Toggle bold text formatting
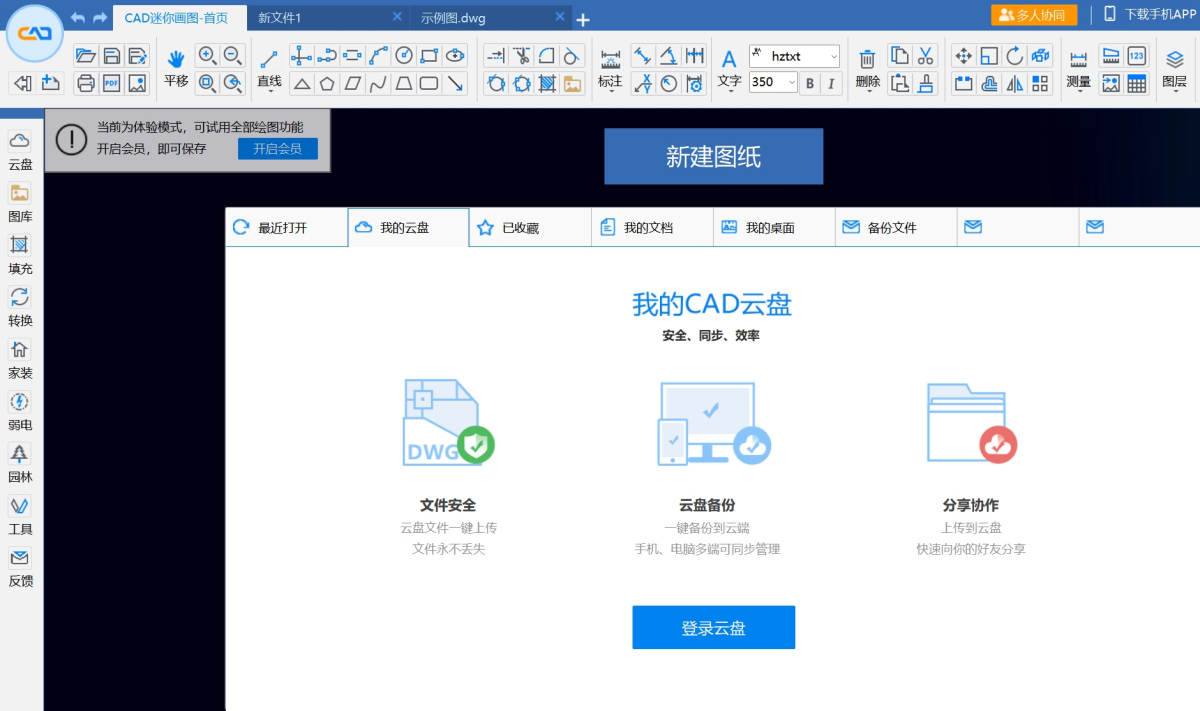This screenshot has width=1200, height=711. tap(810, 83)
